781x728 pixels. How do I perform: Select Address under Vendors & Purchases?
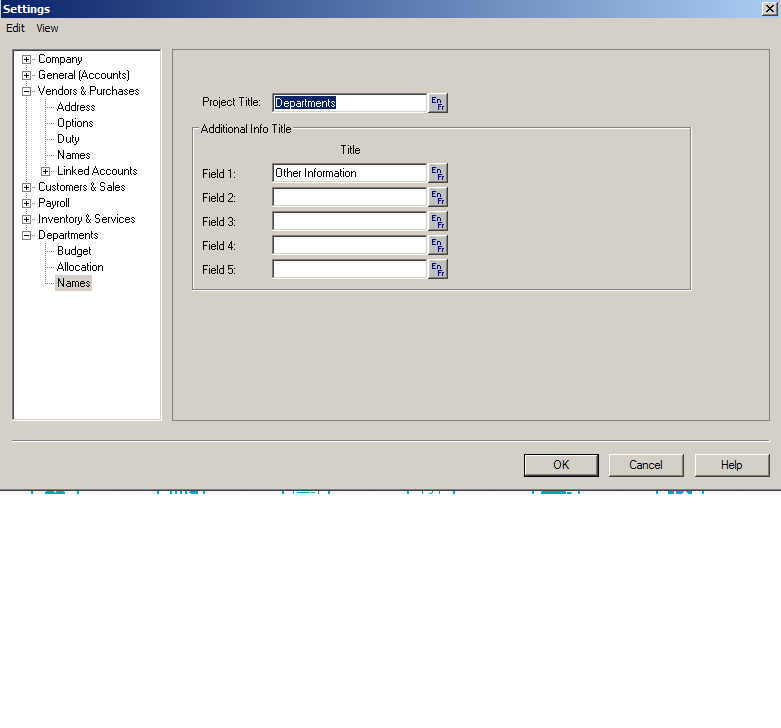[x=76, y=107]
